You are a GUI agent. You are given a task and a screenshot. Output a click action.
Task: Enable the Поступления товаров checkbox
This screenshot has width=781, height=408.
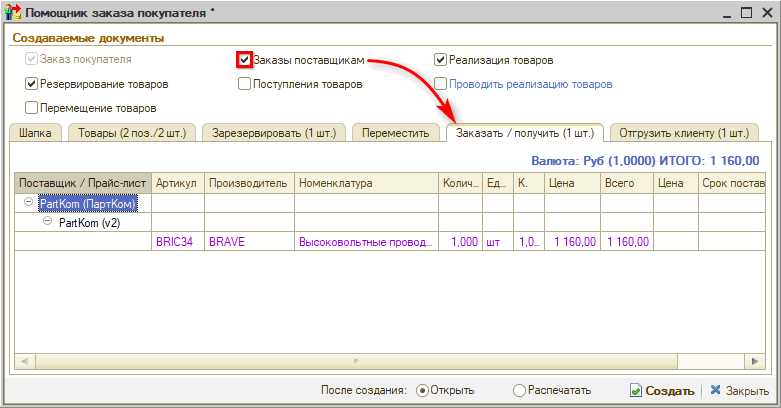pyautogui.click(x=244, y=84)
